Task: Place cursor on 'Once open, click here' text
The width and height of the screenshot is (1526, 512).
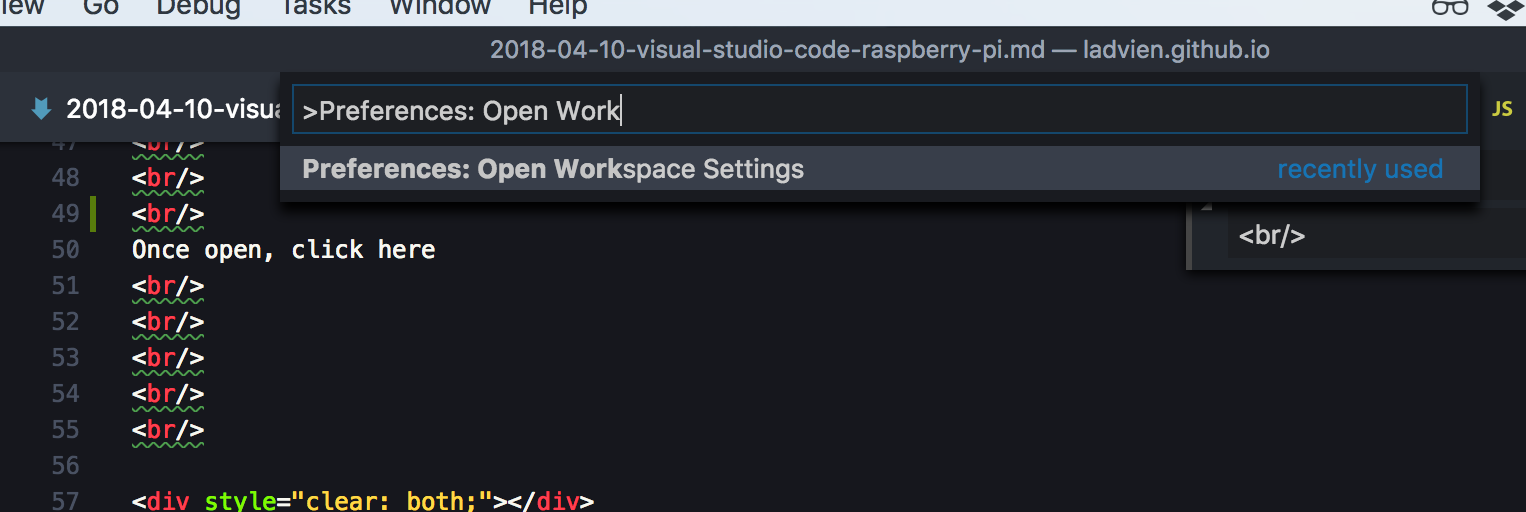Action: (283, 250)
